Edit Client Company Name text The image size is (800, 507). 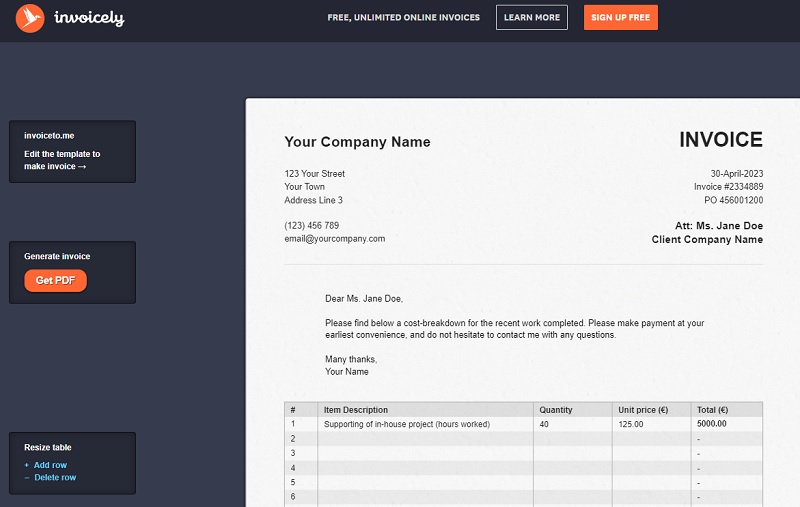(707, 239)
